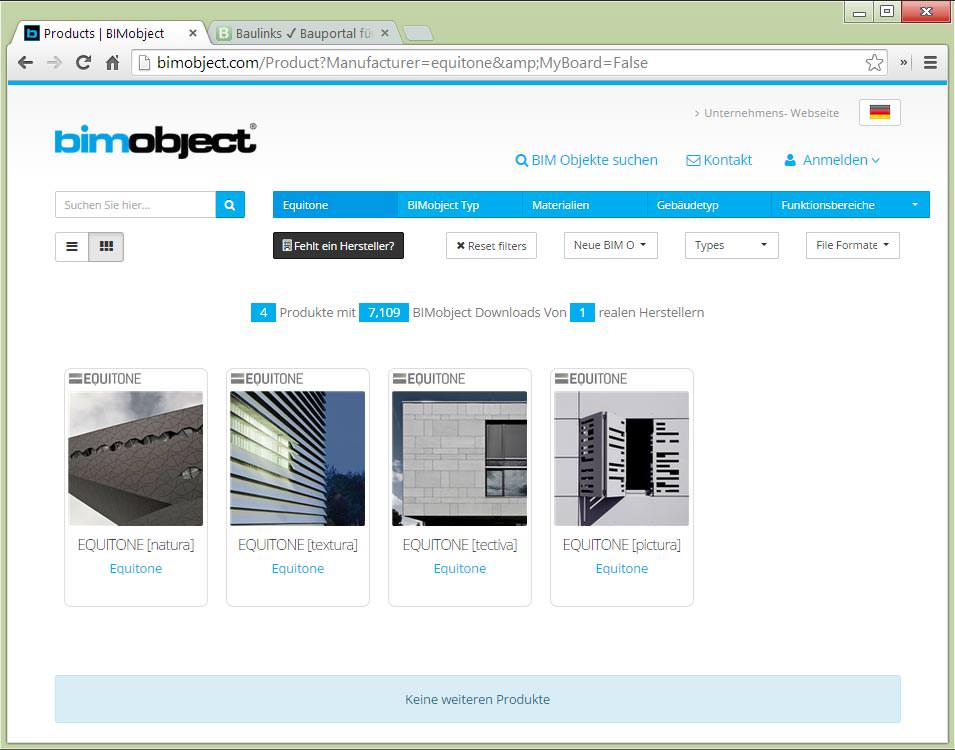Open the browser home icon
The width and height of the screenshot is (955, 750).
tap(112, 62)
